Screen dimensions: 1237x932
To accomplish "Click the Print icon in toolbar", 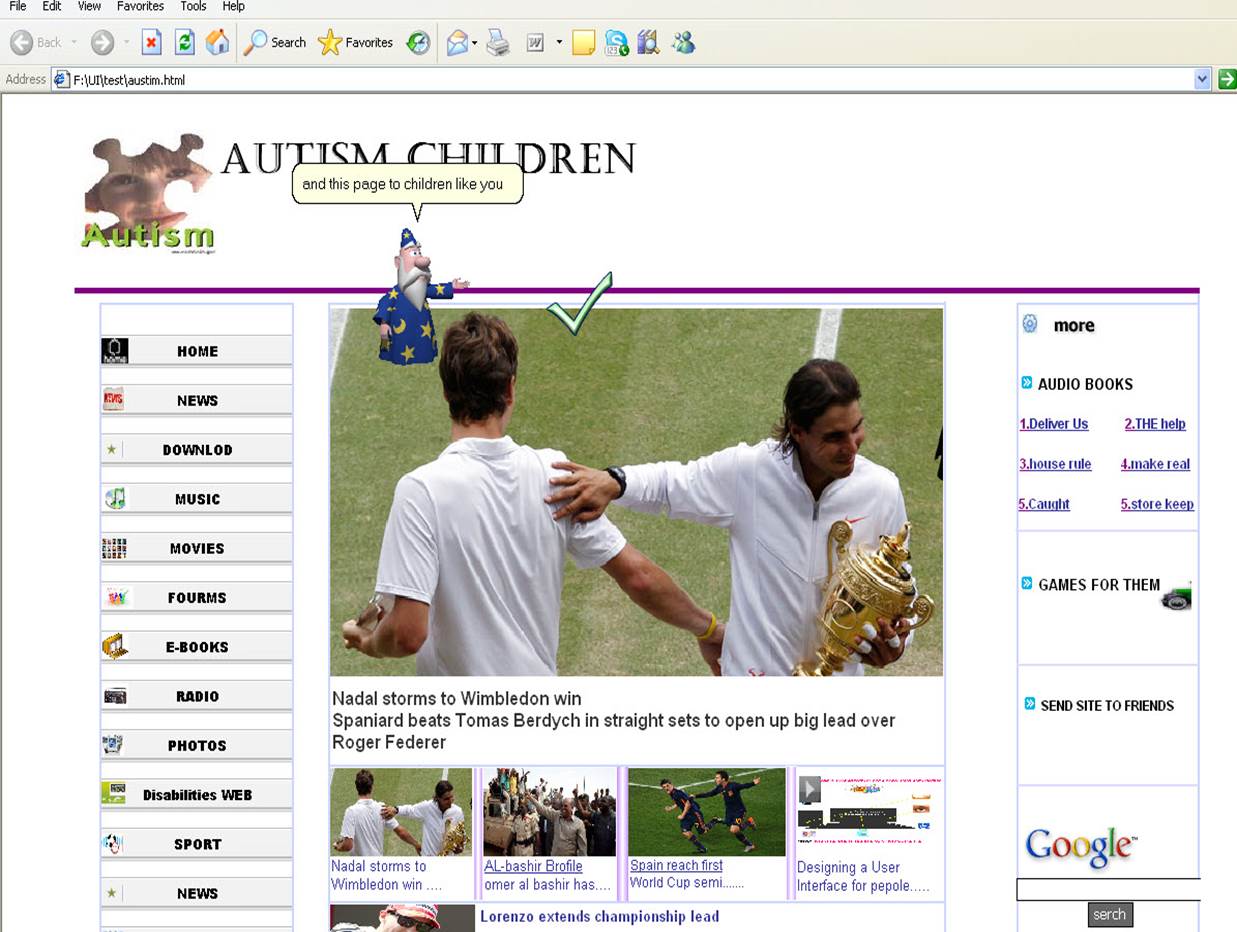I will coord(498,42).
